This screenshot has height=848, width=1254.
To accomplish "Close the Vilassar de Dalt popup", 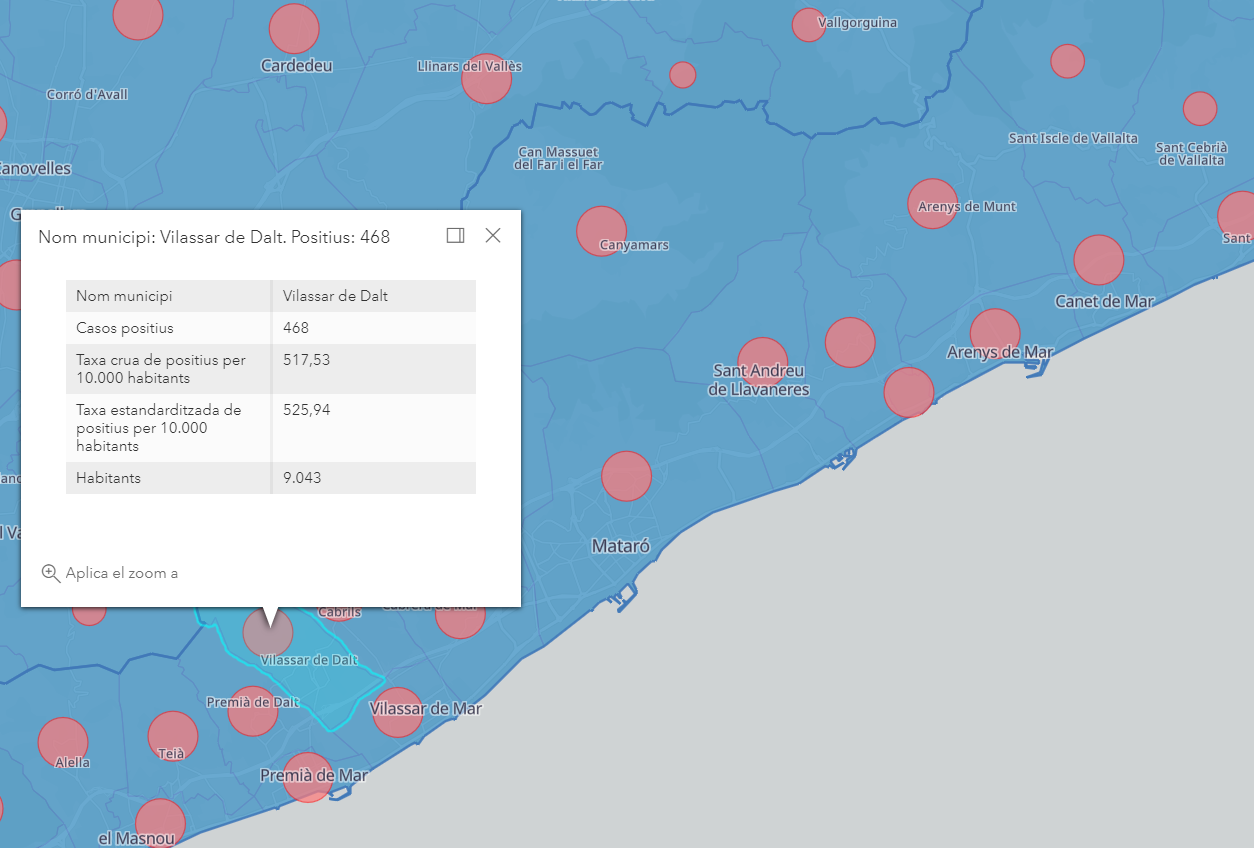I will coord(493,235).
